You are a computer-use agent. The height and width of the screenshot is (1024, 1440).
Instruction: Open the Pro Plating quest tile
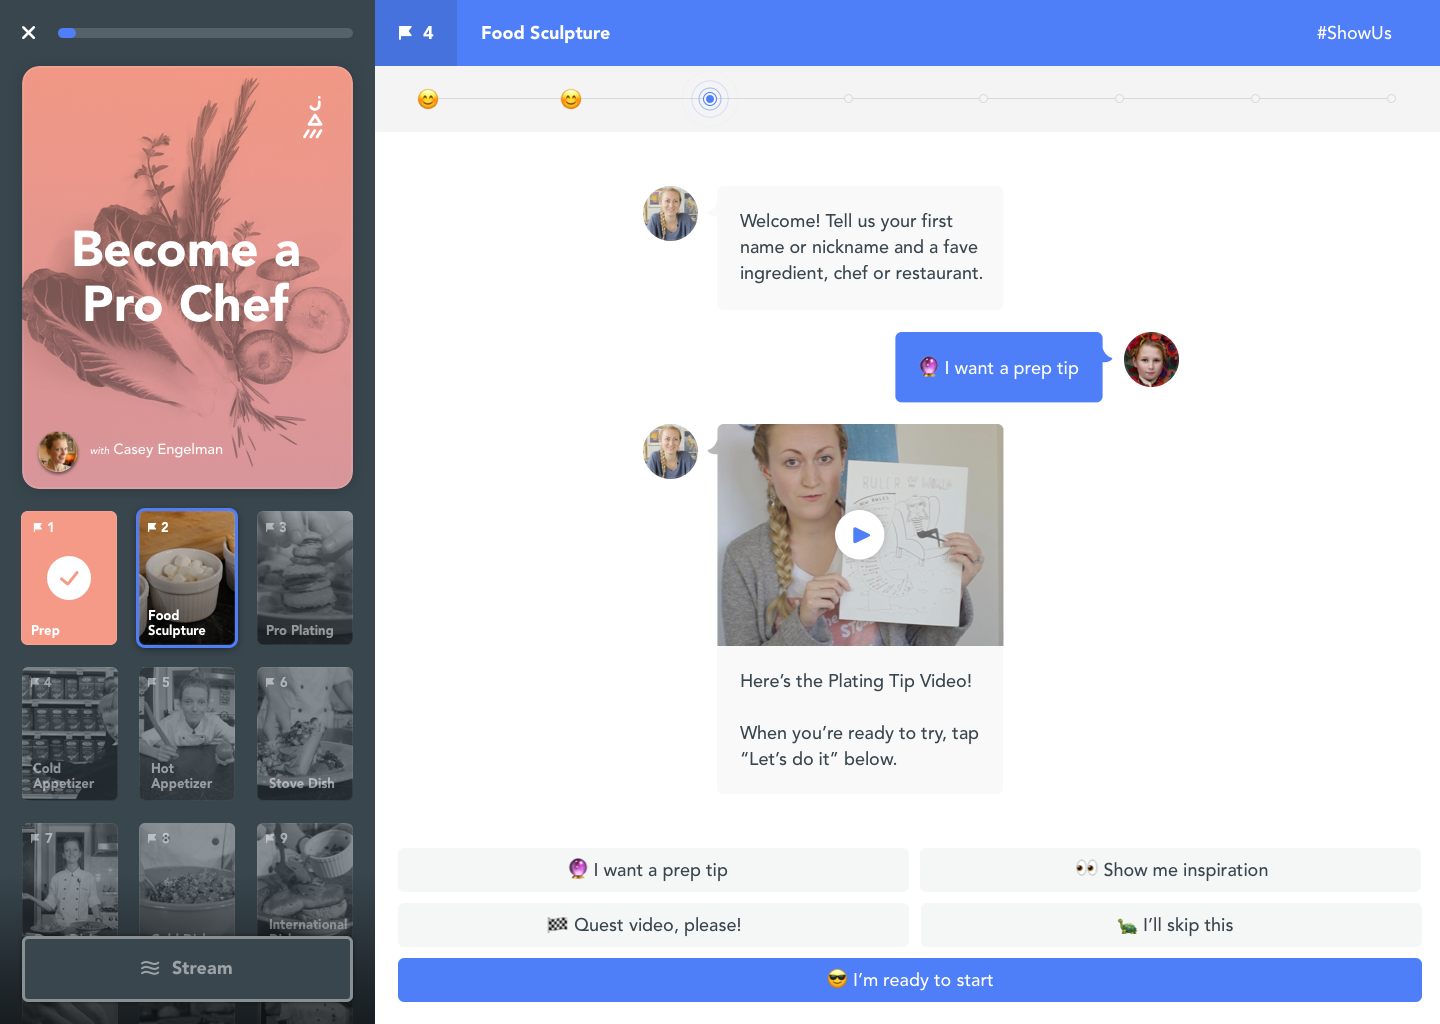pos(305,578)
